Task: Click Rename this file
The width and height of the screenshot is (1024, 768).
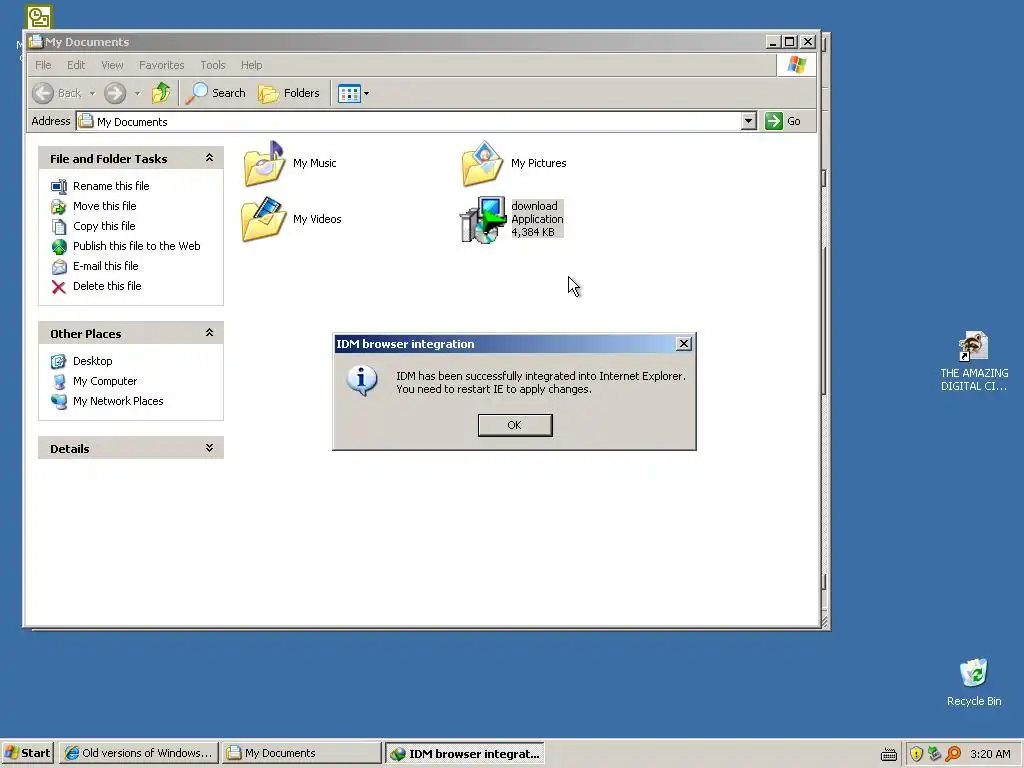Action: coord(111,186)
